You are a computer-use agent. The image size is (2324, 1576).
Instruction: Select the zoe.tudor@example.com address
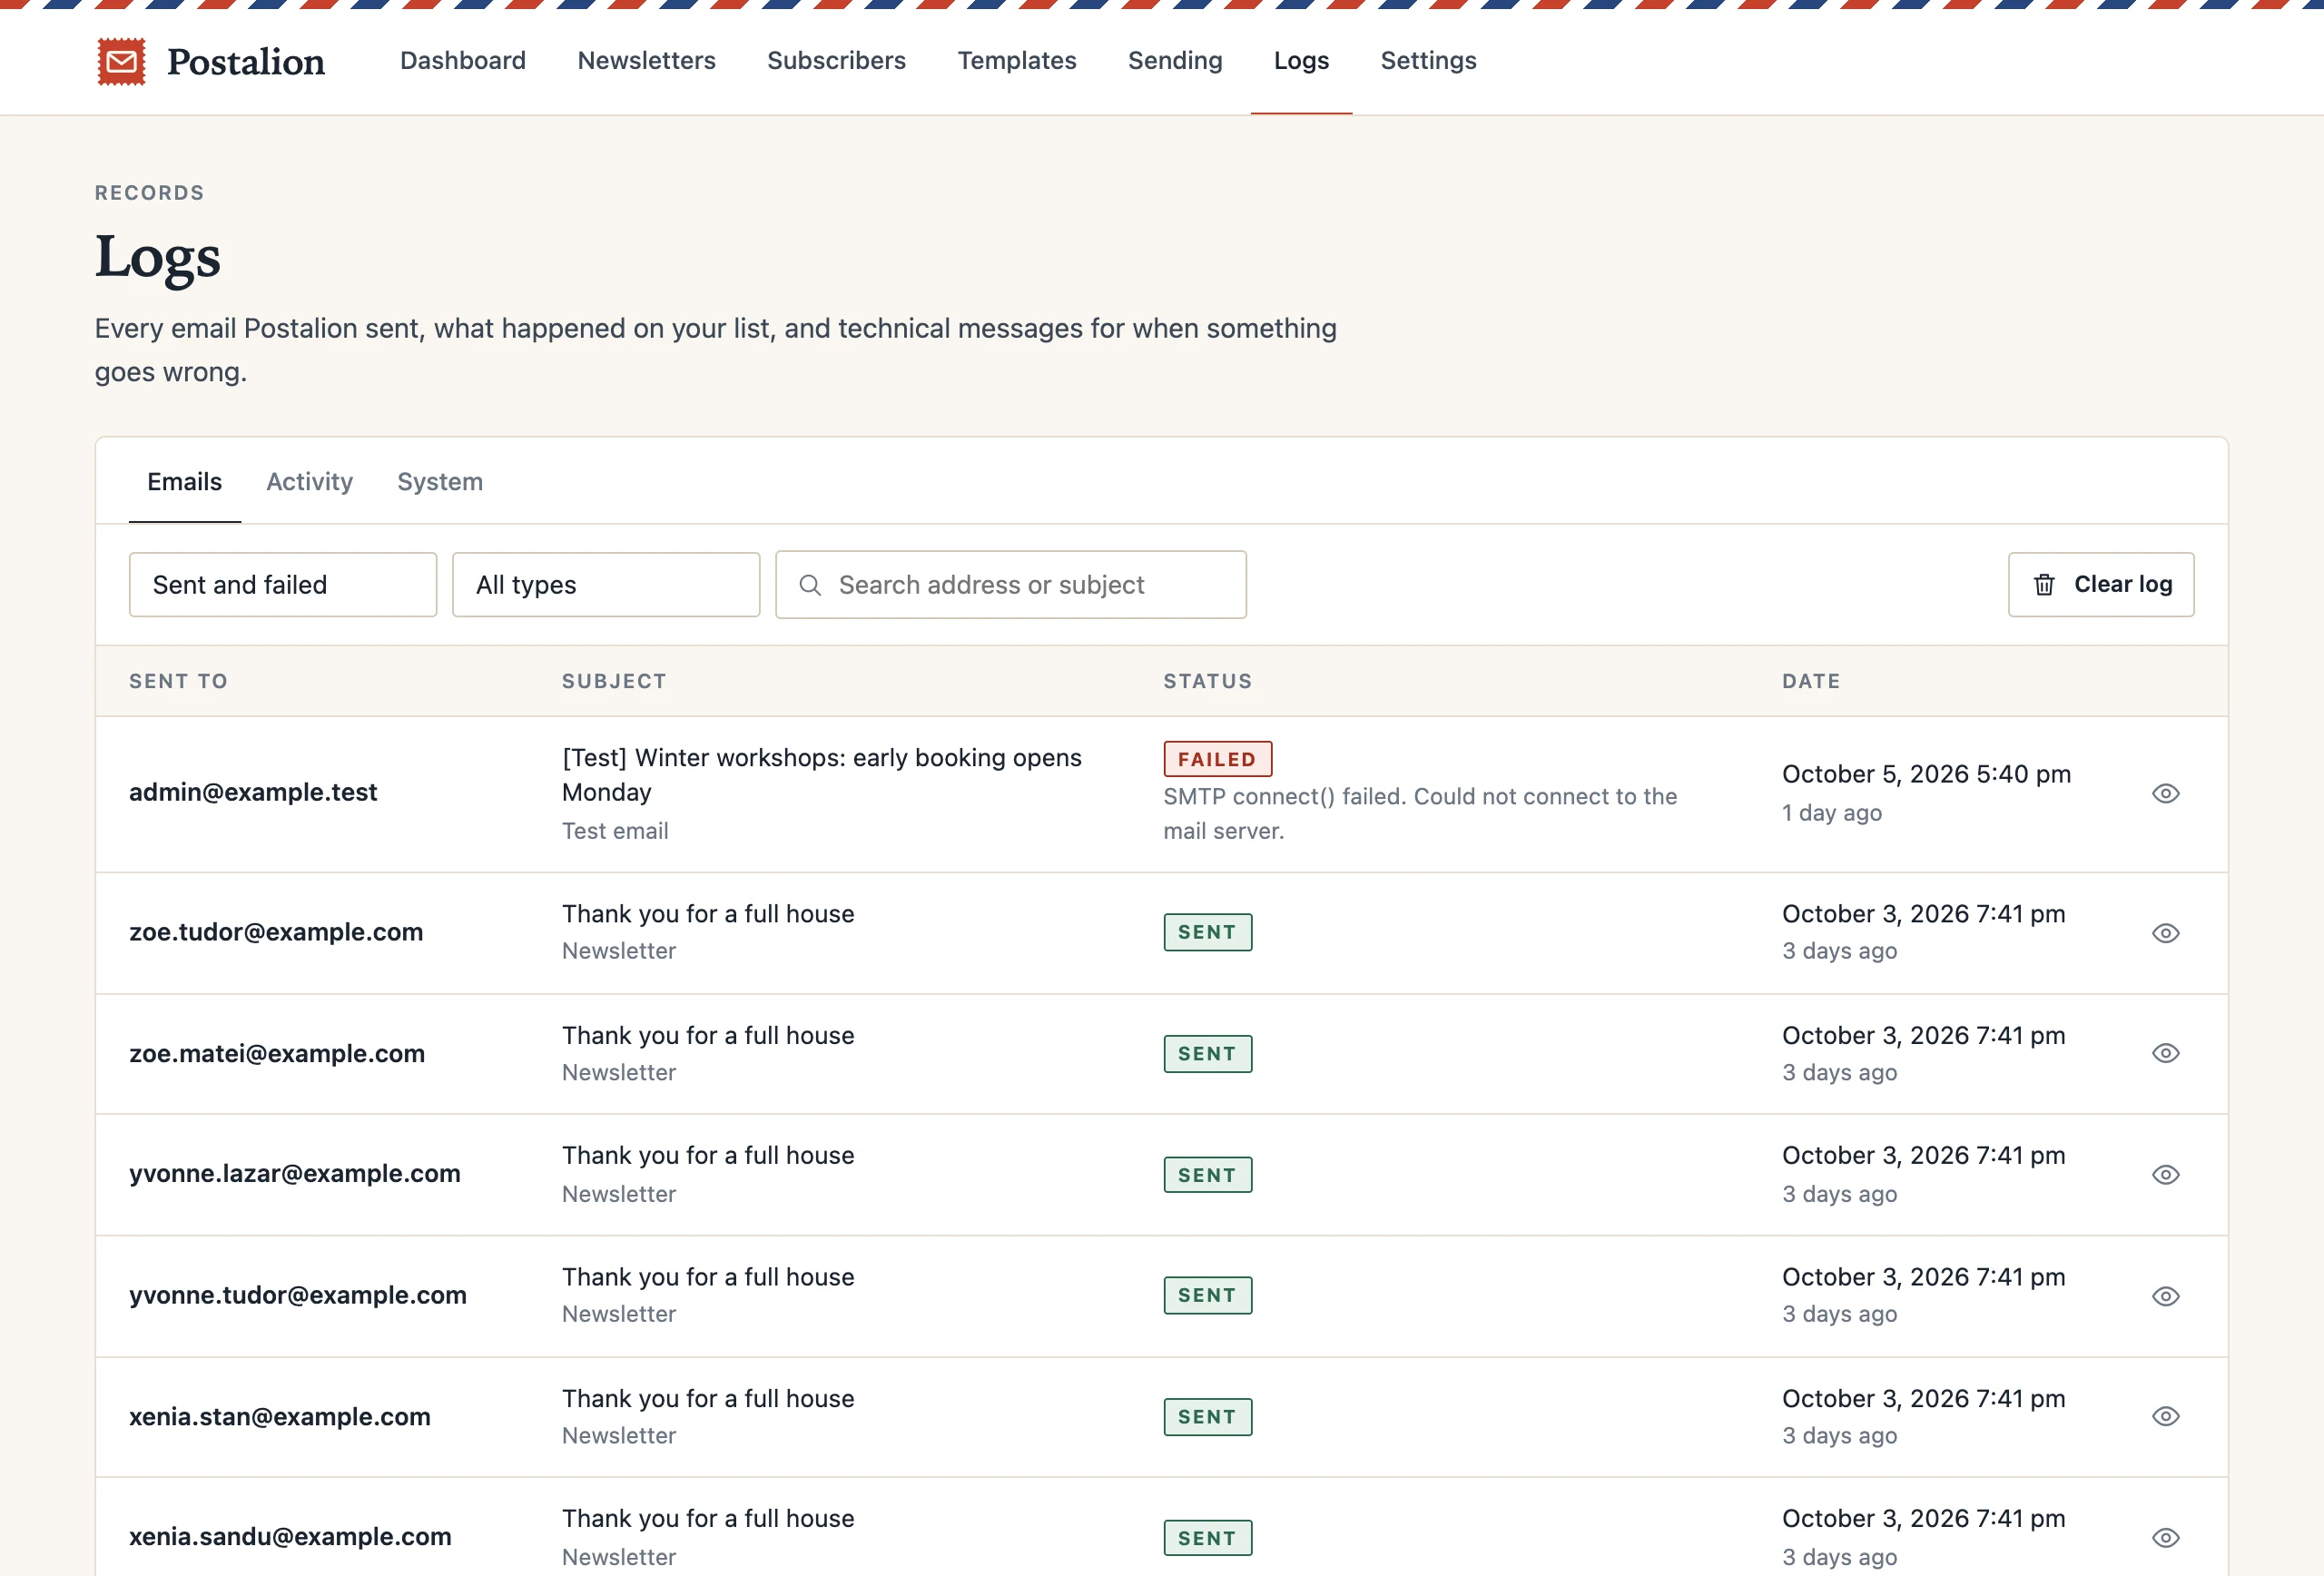[276, 932]
